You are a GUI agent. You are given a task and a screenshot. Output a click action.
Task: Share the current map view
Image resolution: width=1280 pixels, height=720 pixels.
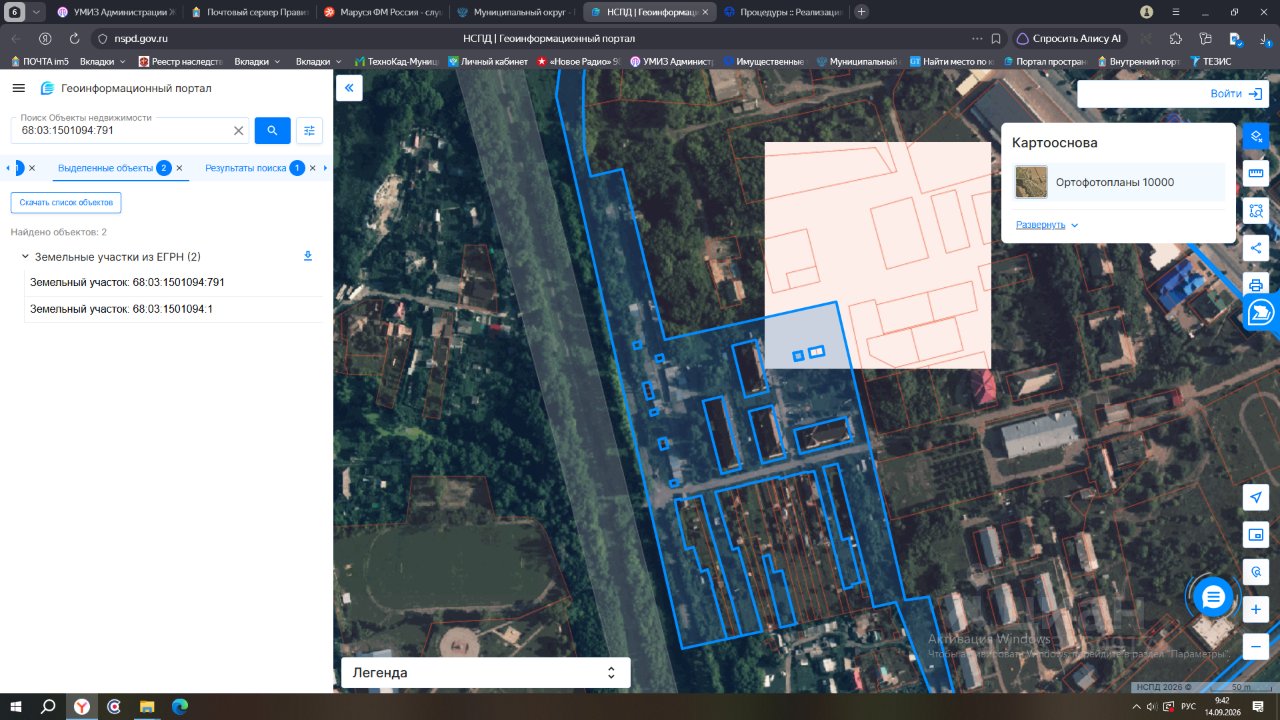1256,248
